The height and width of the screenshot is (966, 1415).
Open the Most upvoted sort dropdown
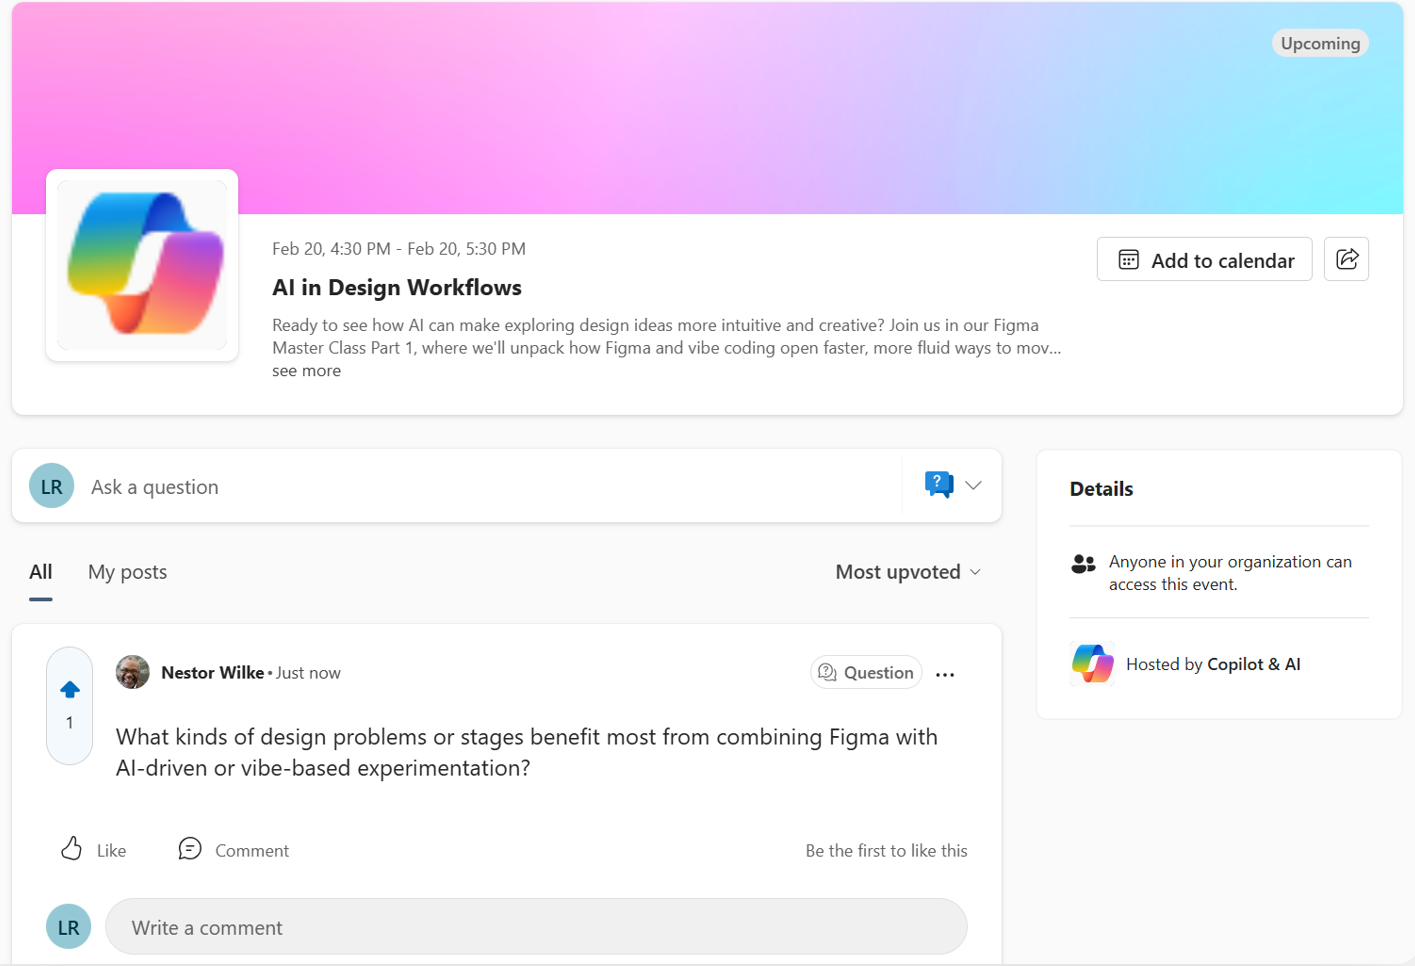(907, 572)
